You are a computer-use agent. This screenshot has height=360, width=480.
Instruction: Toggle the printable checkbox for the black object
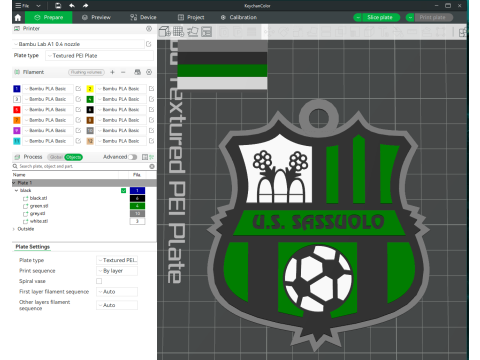pos(123,190)
